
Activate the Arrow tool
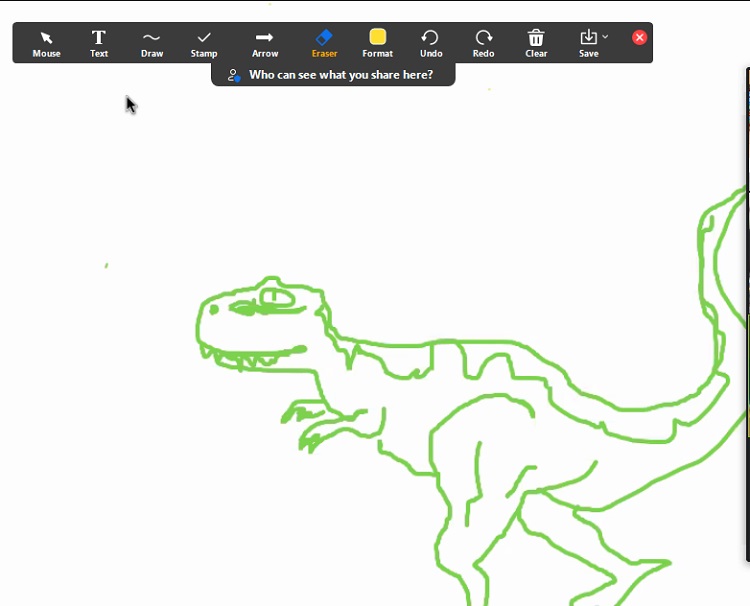click(x=265, y=44)
